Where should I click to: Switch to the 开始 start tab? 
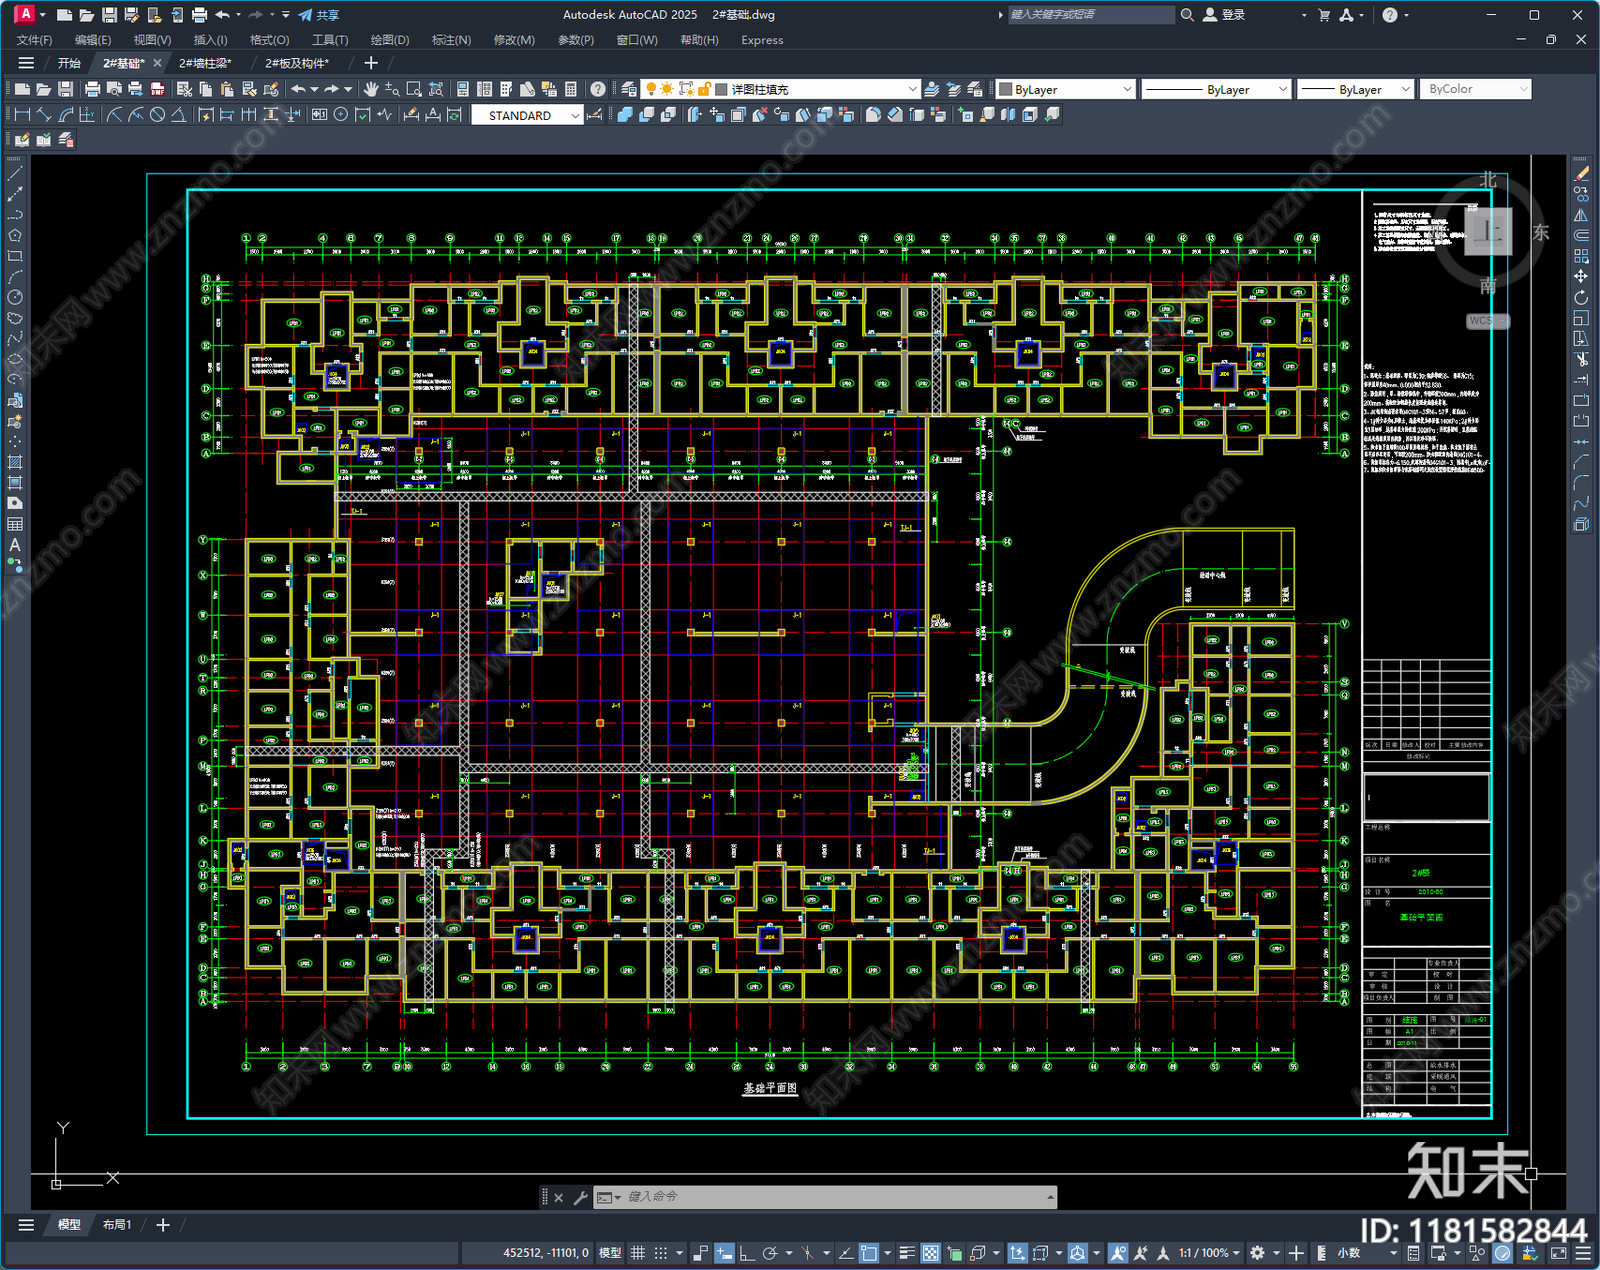pyautogui.click(x=69, y=63)
